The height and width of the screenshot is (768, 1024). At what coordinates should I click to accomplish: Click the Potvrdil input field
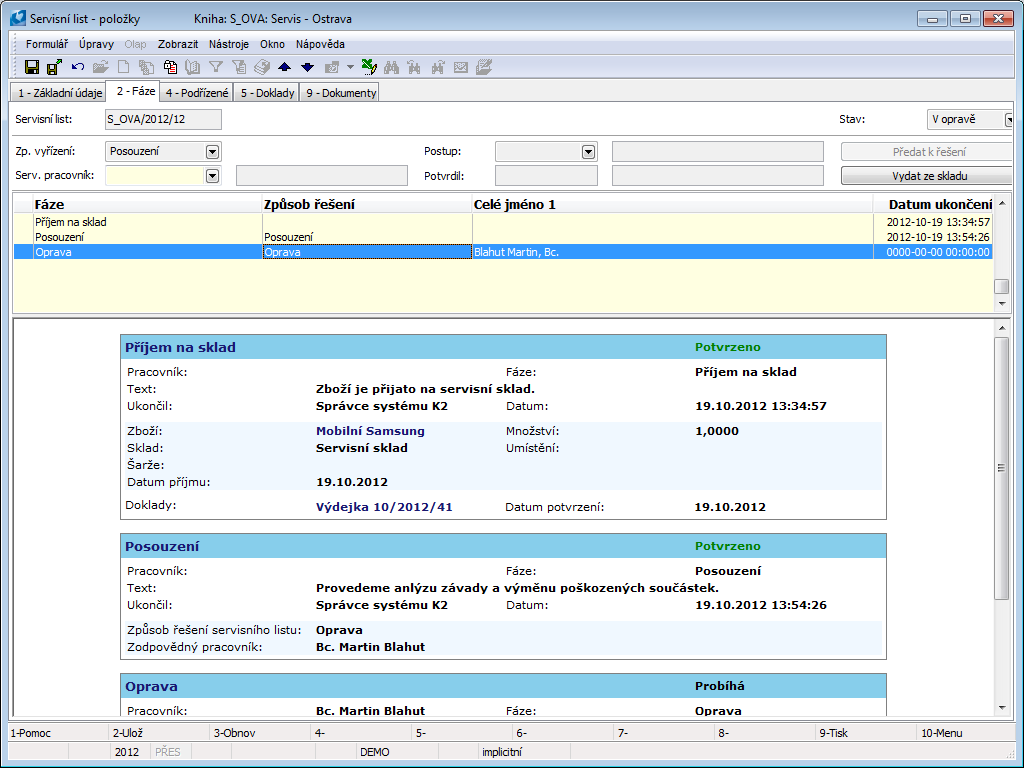pos(546,176)
